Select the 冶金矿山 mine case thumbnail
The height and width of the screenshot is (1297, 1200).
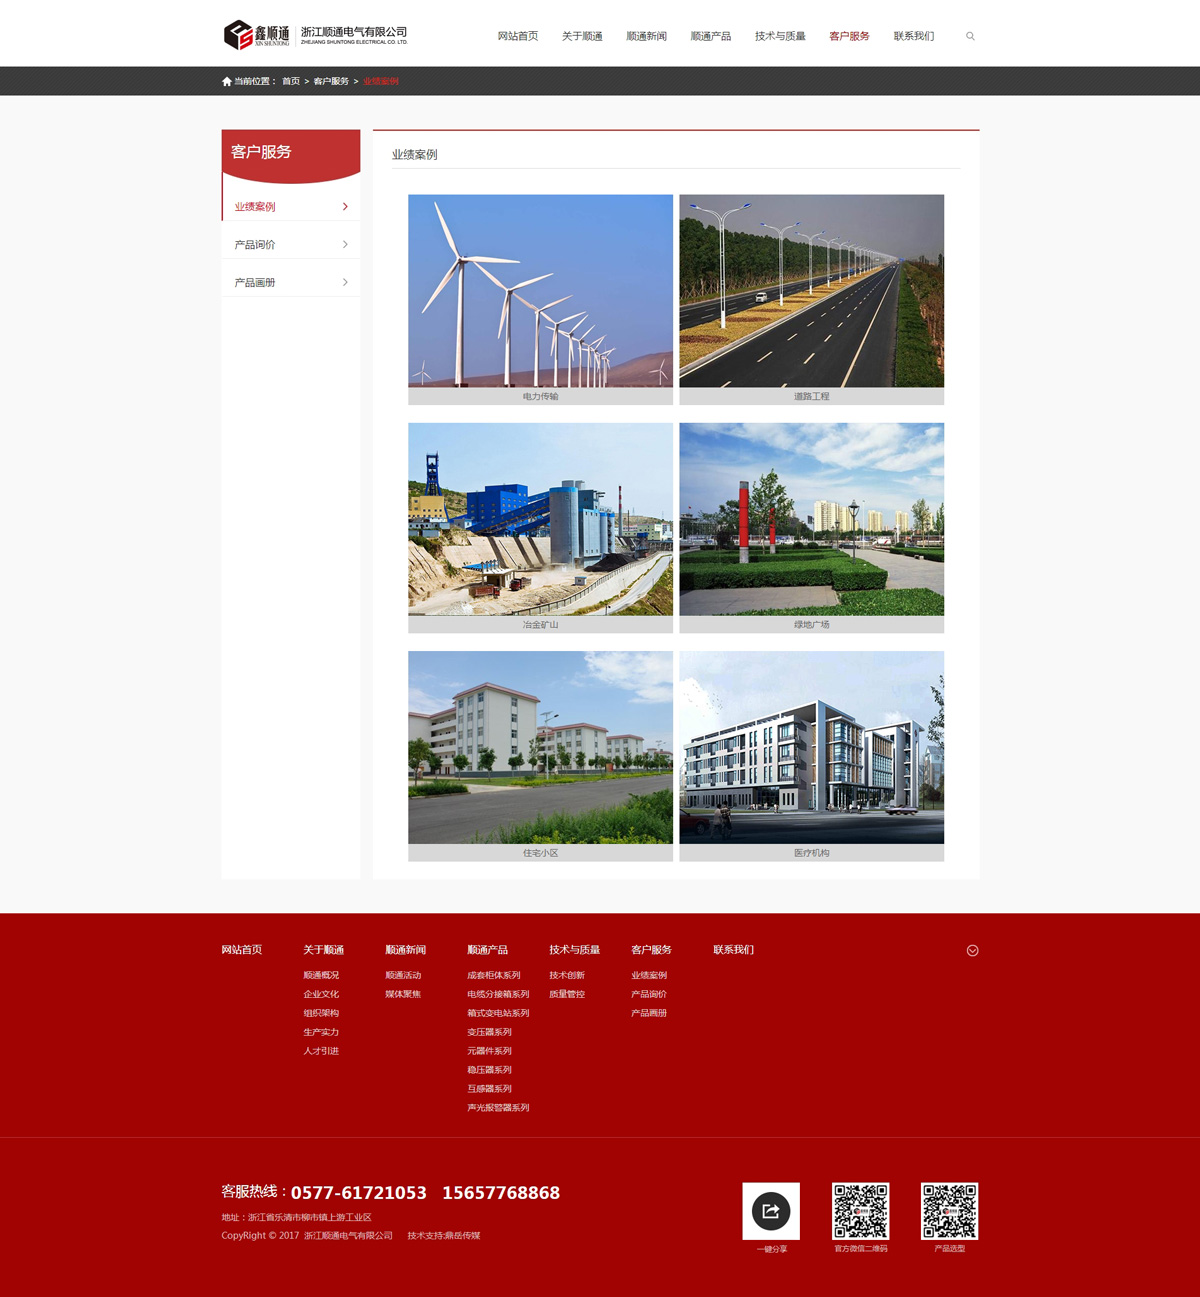coord(540,519)
